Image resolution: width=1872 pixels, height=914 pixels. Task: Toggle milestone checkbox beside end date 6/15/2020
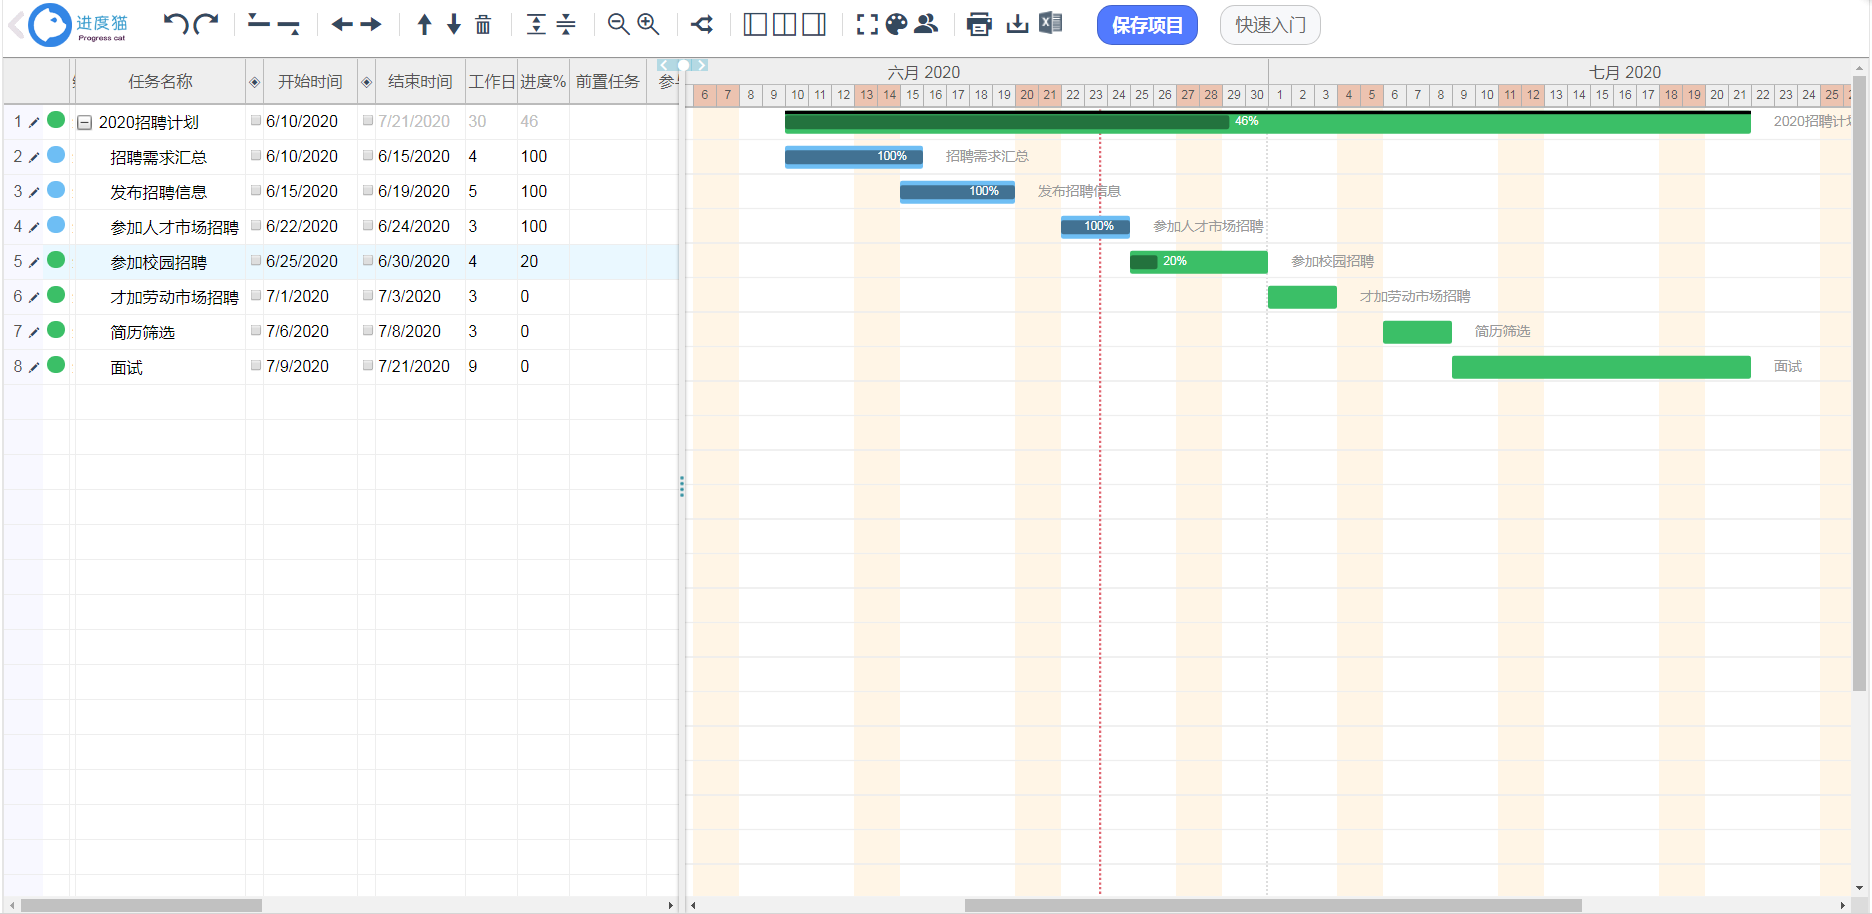pyautogui.click(x=368, y=156)
